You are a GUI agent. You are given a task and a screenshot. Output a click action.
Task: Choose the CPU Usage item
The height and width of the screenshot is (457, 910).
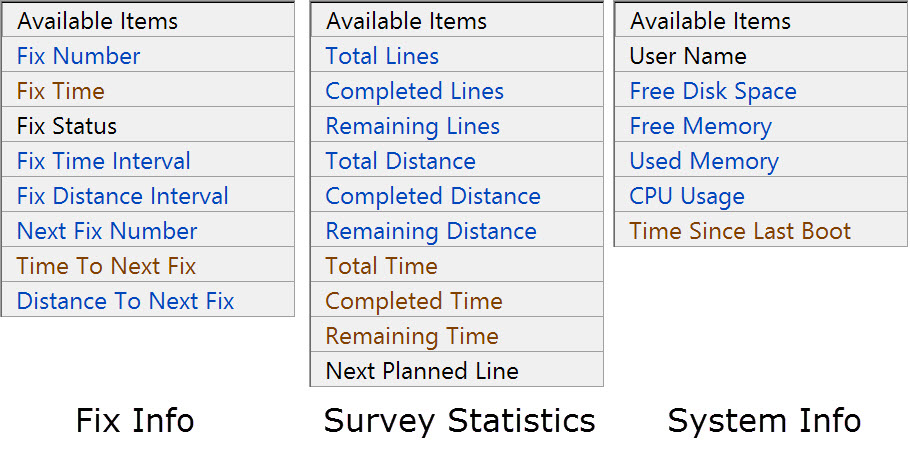pos(687,196)
